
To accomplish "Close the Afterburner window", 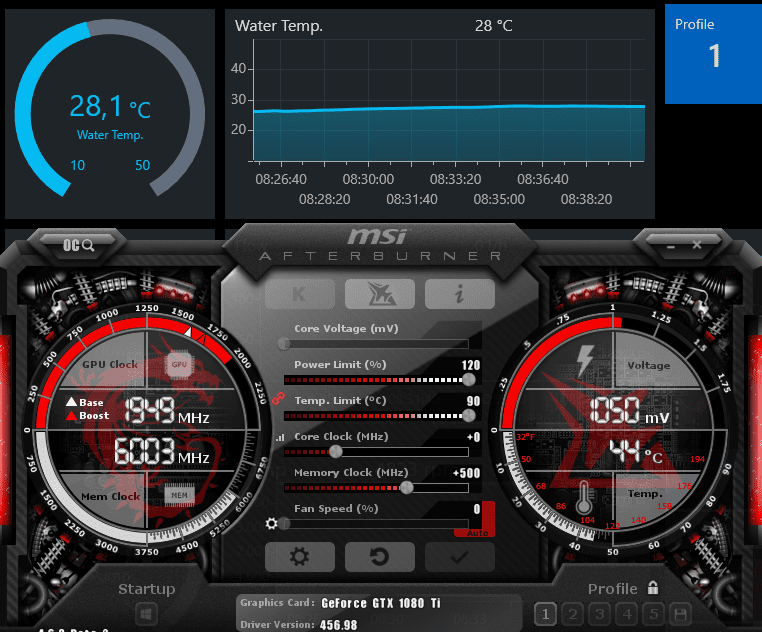I will [697, 245].
